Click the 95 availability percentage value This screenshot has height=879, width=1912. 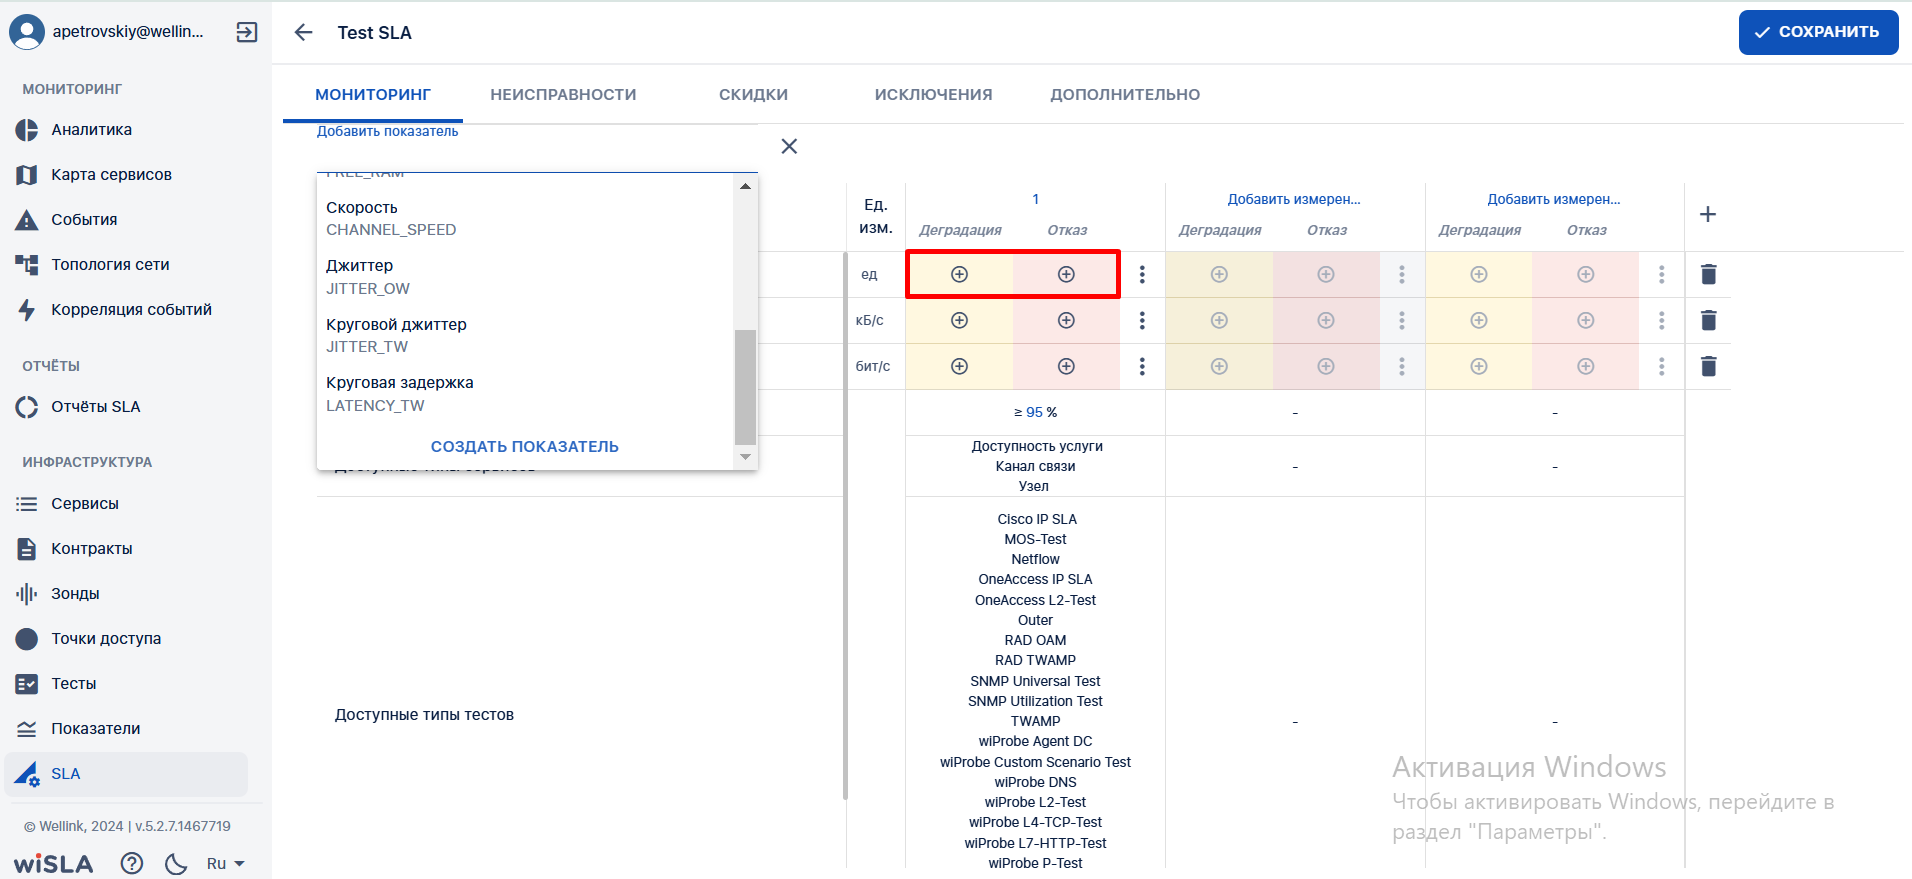[1034, 413]
